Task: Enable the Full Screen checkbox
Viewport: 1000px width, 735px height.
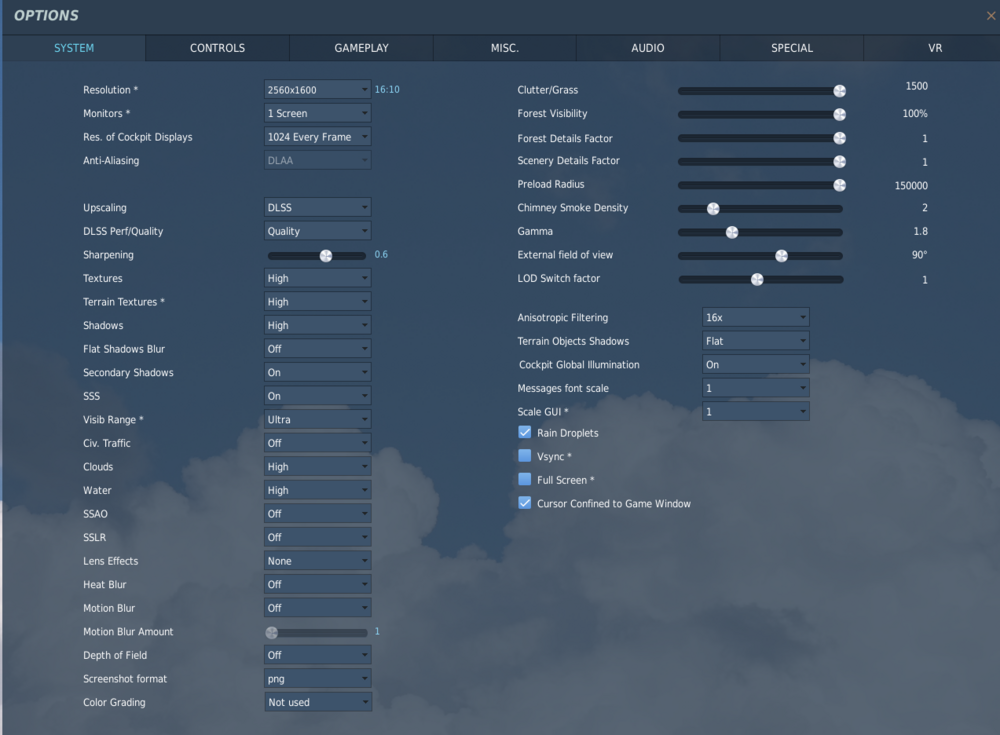Action: coord(524,480)
